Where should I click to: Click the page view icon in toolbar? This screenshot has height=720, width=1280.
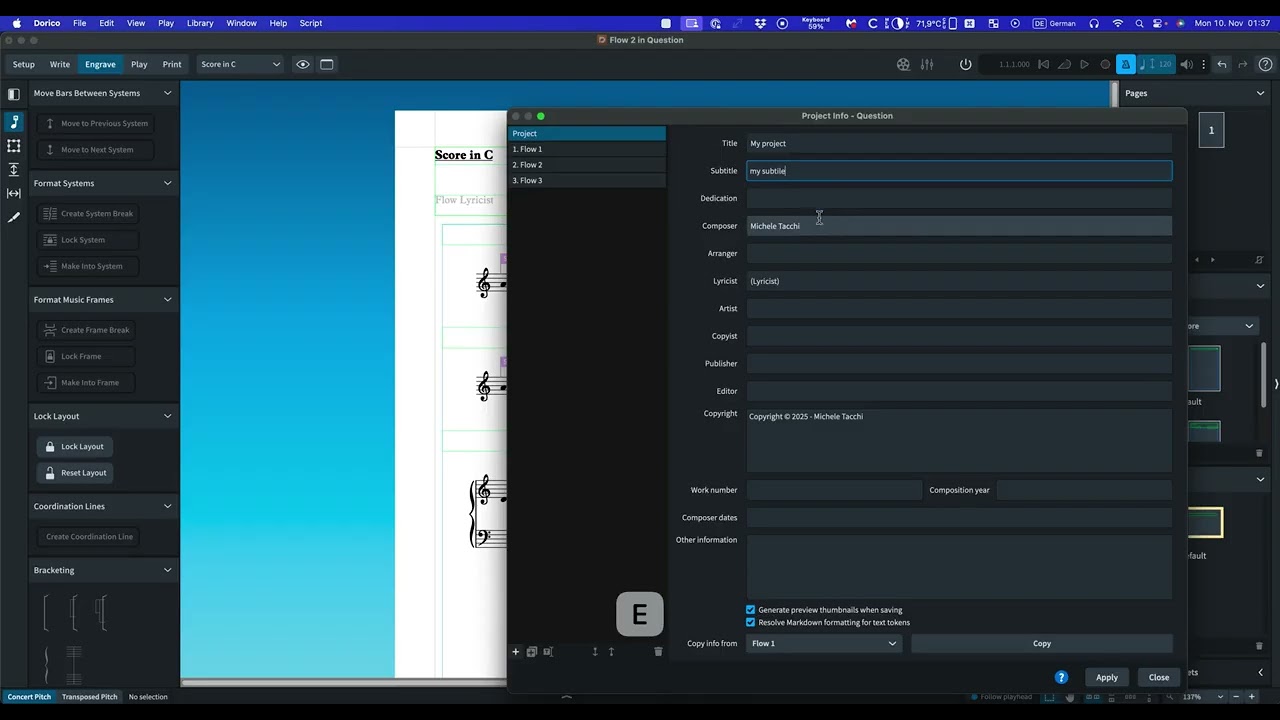tap(327, 64)
